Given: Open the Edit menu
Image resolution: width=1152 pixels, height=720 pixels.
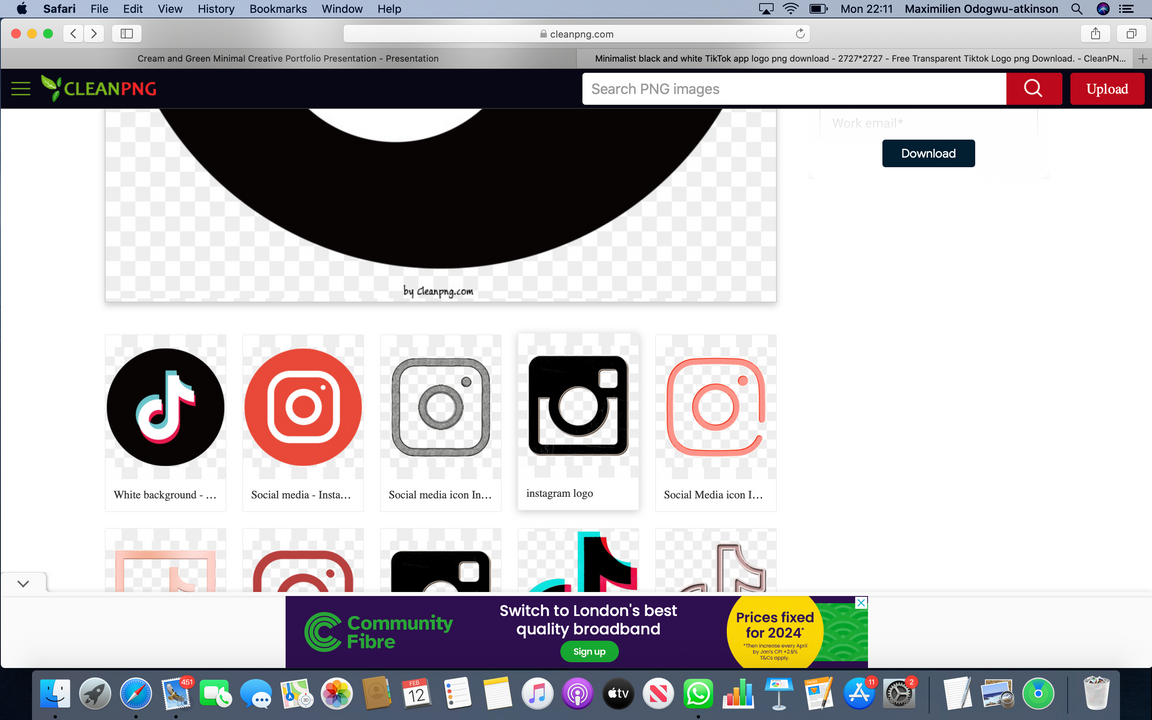Looking at the screenshot, I should click(133, 9).
